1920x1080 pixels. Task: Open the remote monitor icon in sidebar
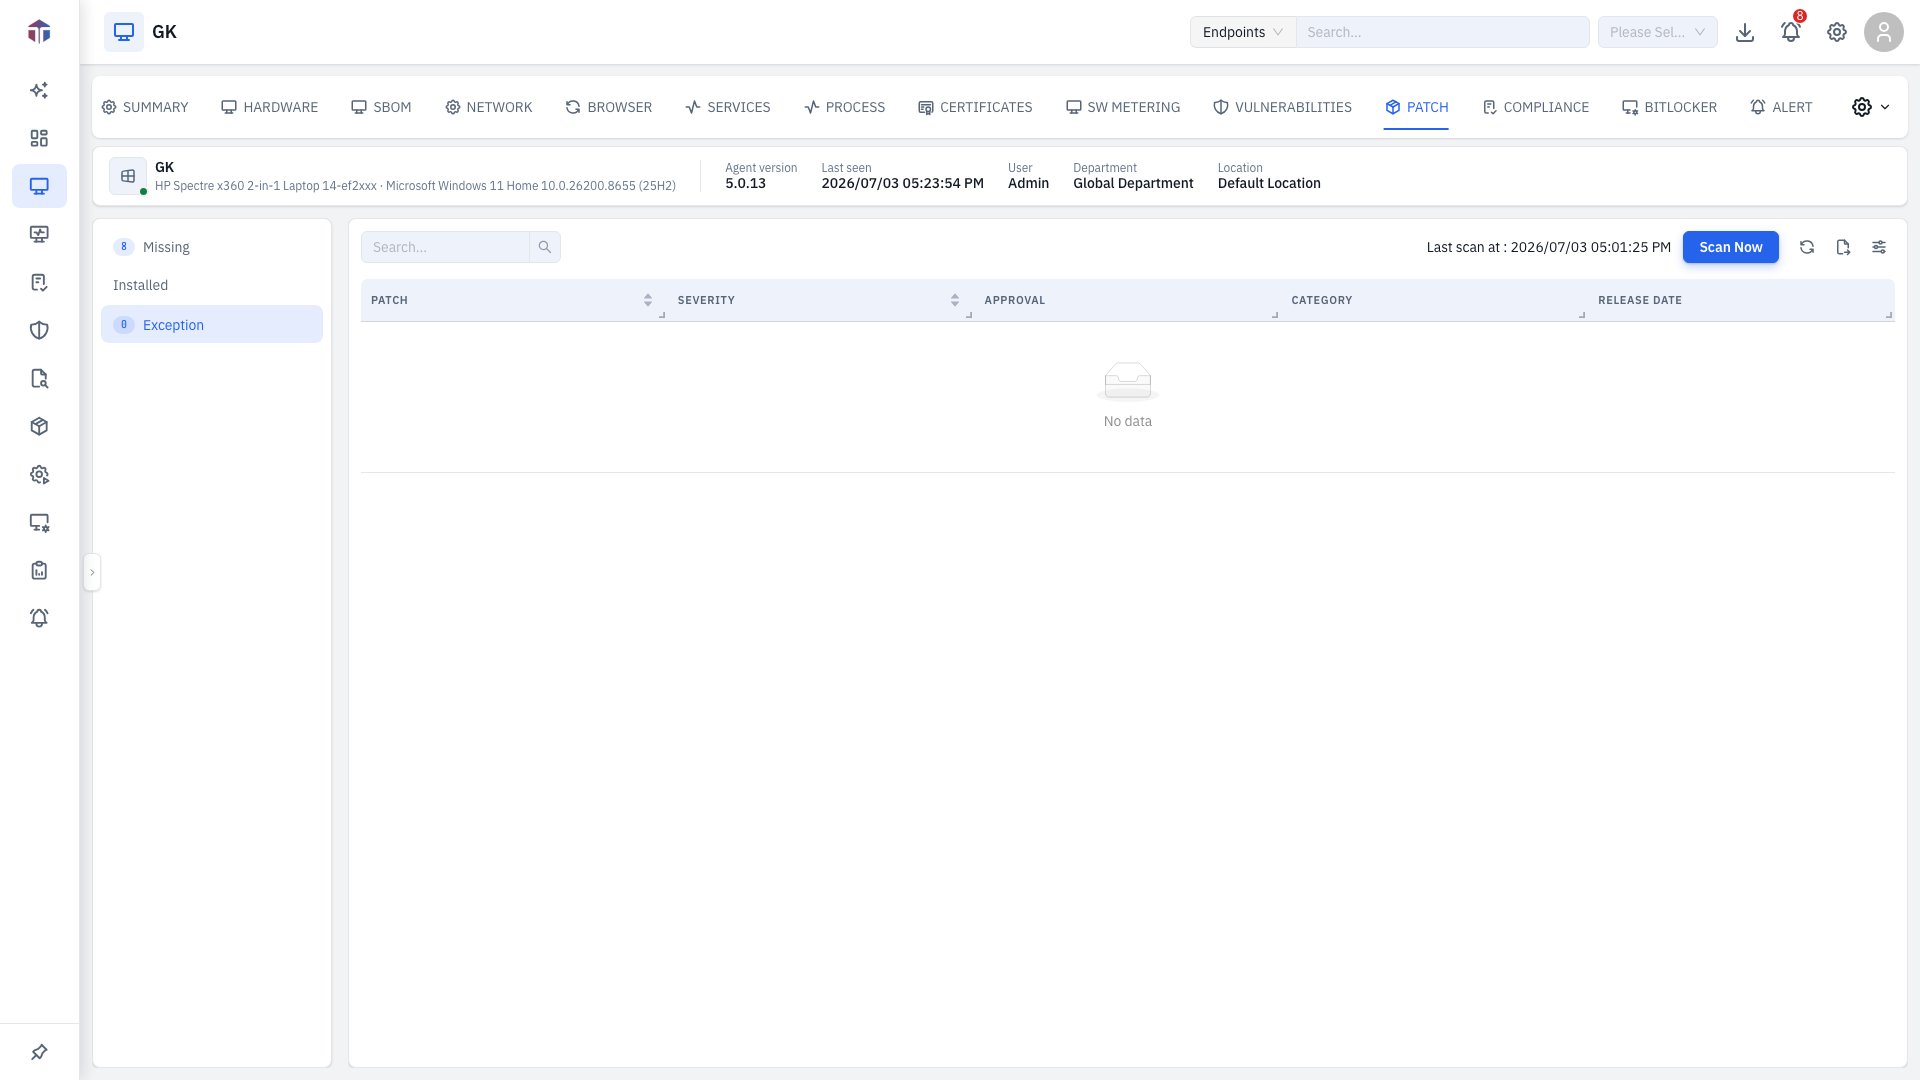(39, 234)
